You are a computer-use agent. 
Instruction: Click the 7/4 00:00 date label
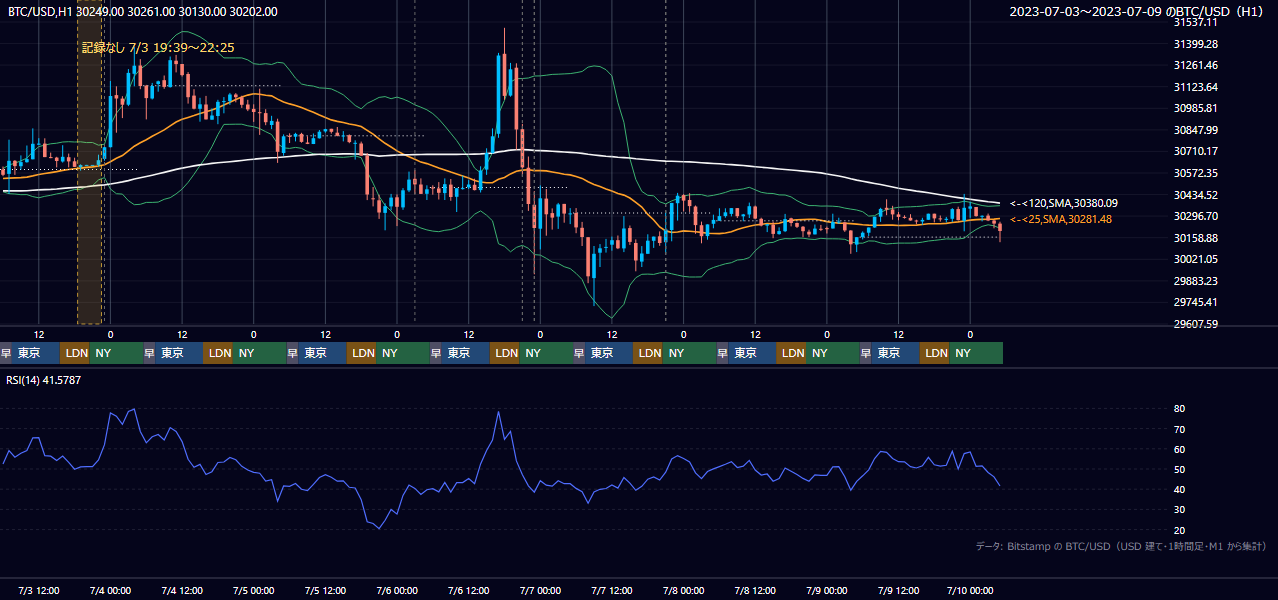[110, 590]
